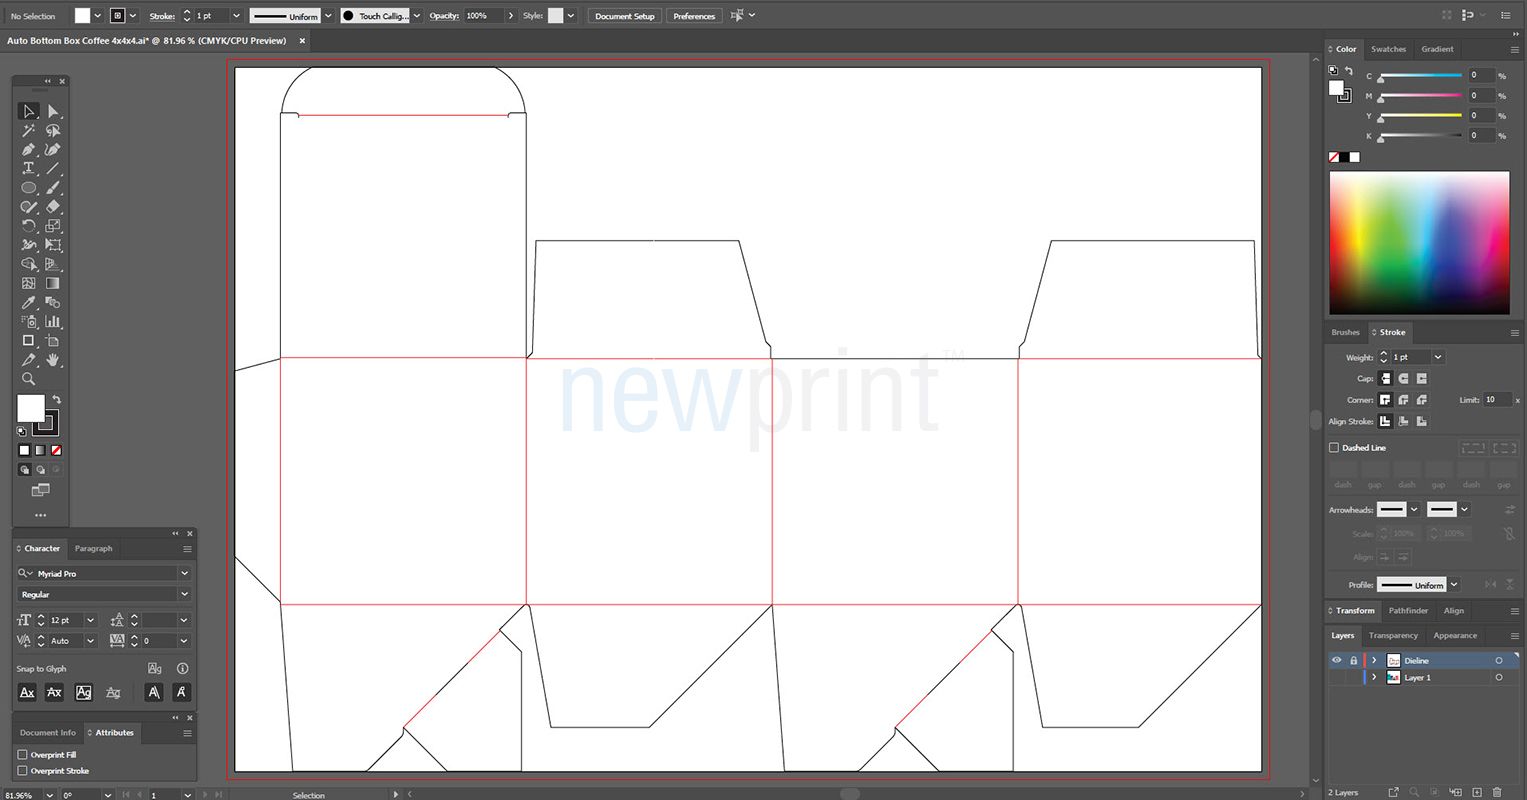This screenshot has width=1527, height=800.
Task: Click the Document Setup button
Action: pos(624,15)
